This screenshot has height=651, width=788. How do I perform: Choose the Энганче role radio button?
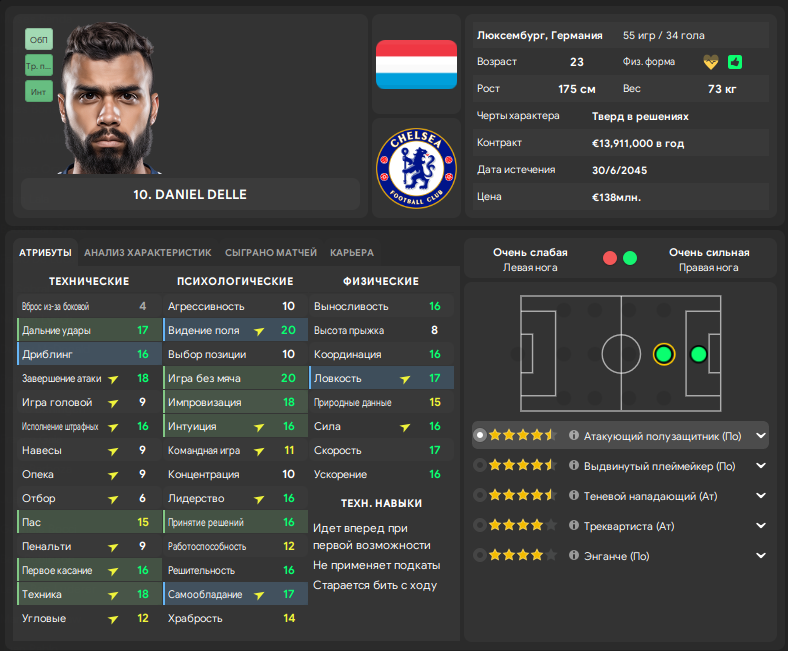click(x=481, y=556)
